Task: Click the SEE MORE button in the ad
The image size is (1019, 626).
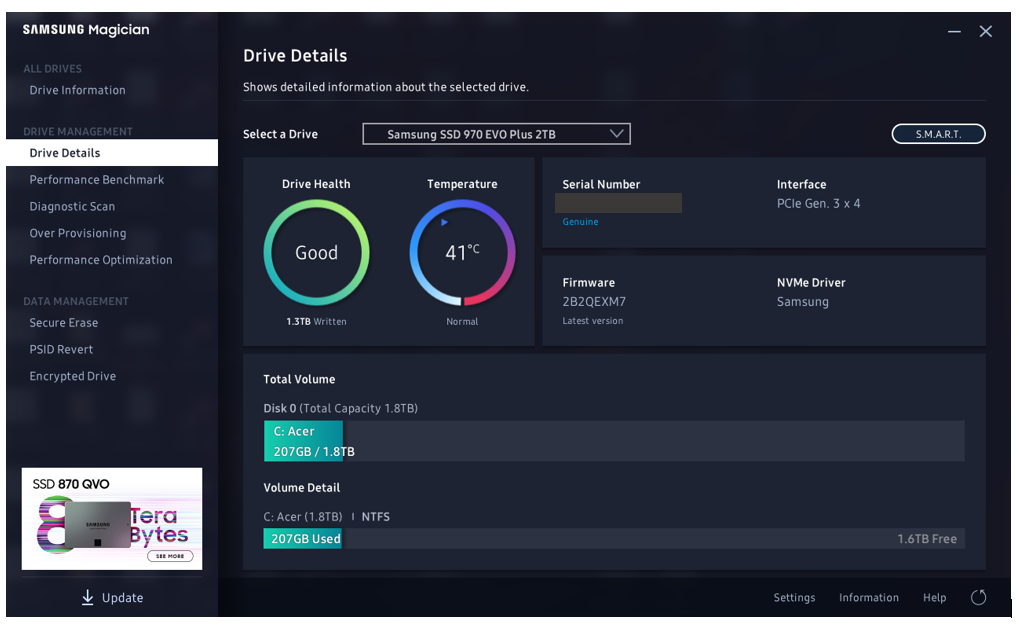Action: pos(170,556)
